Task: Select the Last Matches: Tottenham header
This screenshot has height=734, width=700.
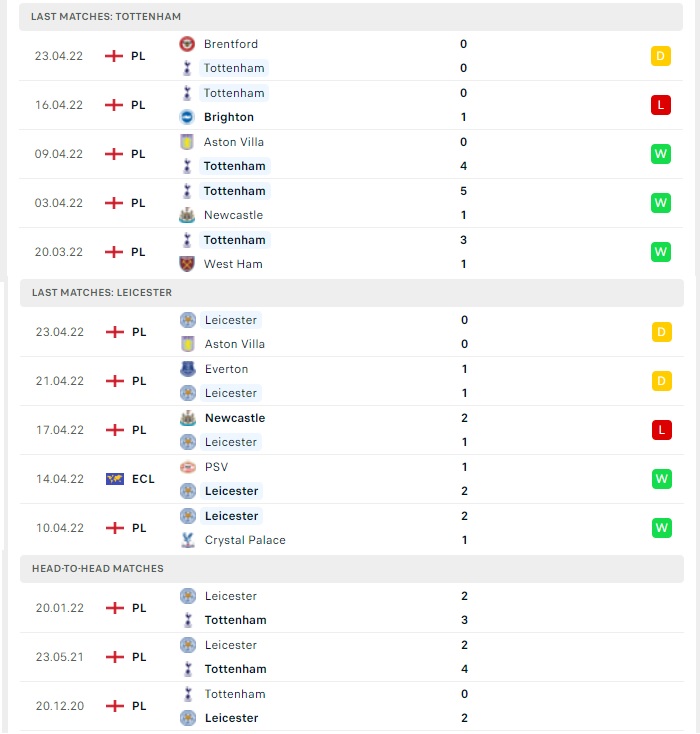Action: pos(351,17)
